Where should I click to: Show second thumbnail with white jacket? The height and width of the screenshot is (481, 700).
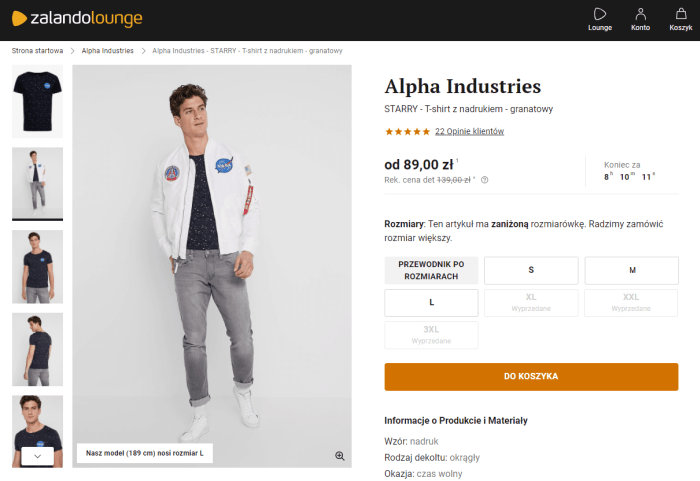click(x=37, y=183)
